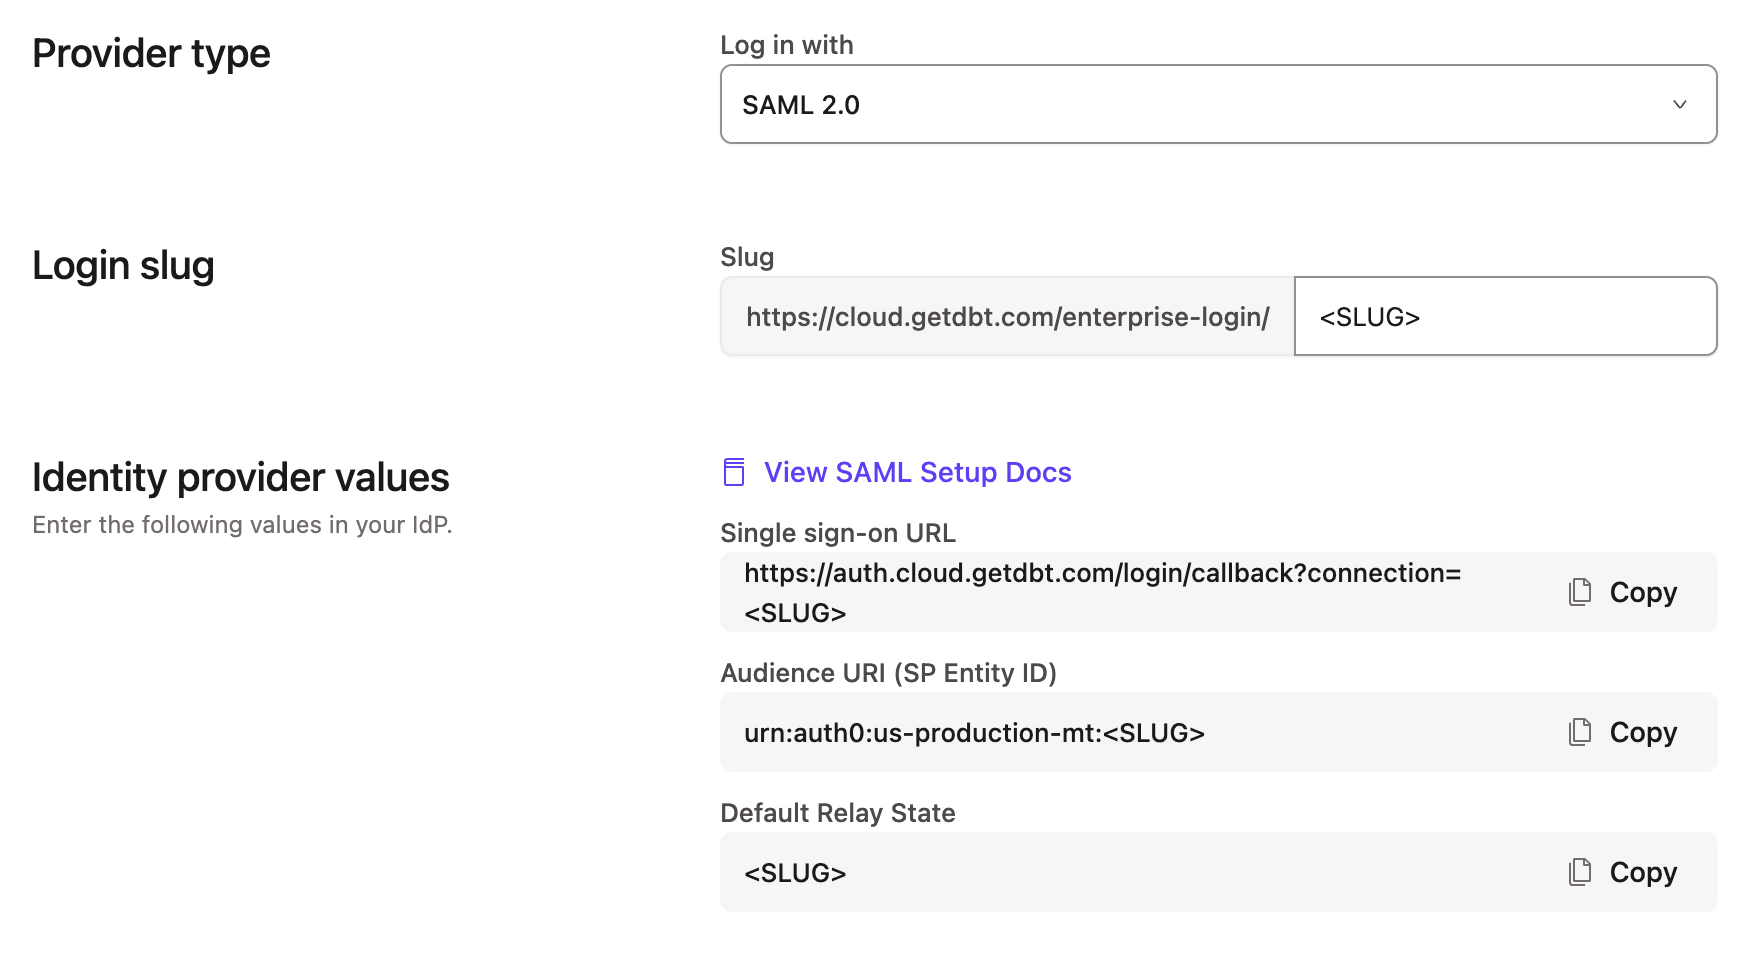Click the Default Relay State <SLUG> value
1756x962 pixels.
click(795, 873)
